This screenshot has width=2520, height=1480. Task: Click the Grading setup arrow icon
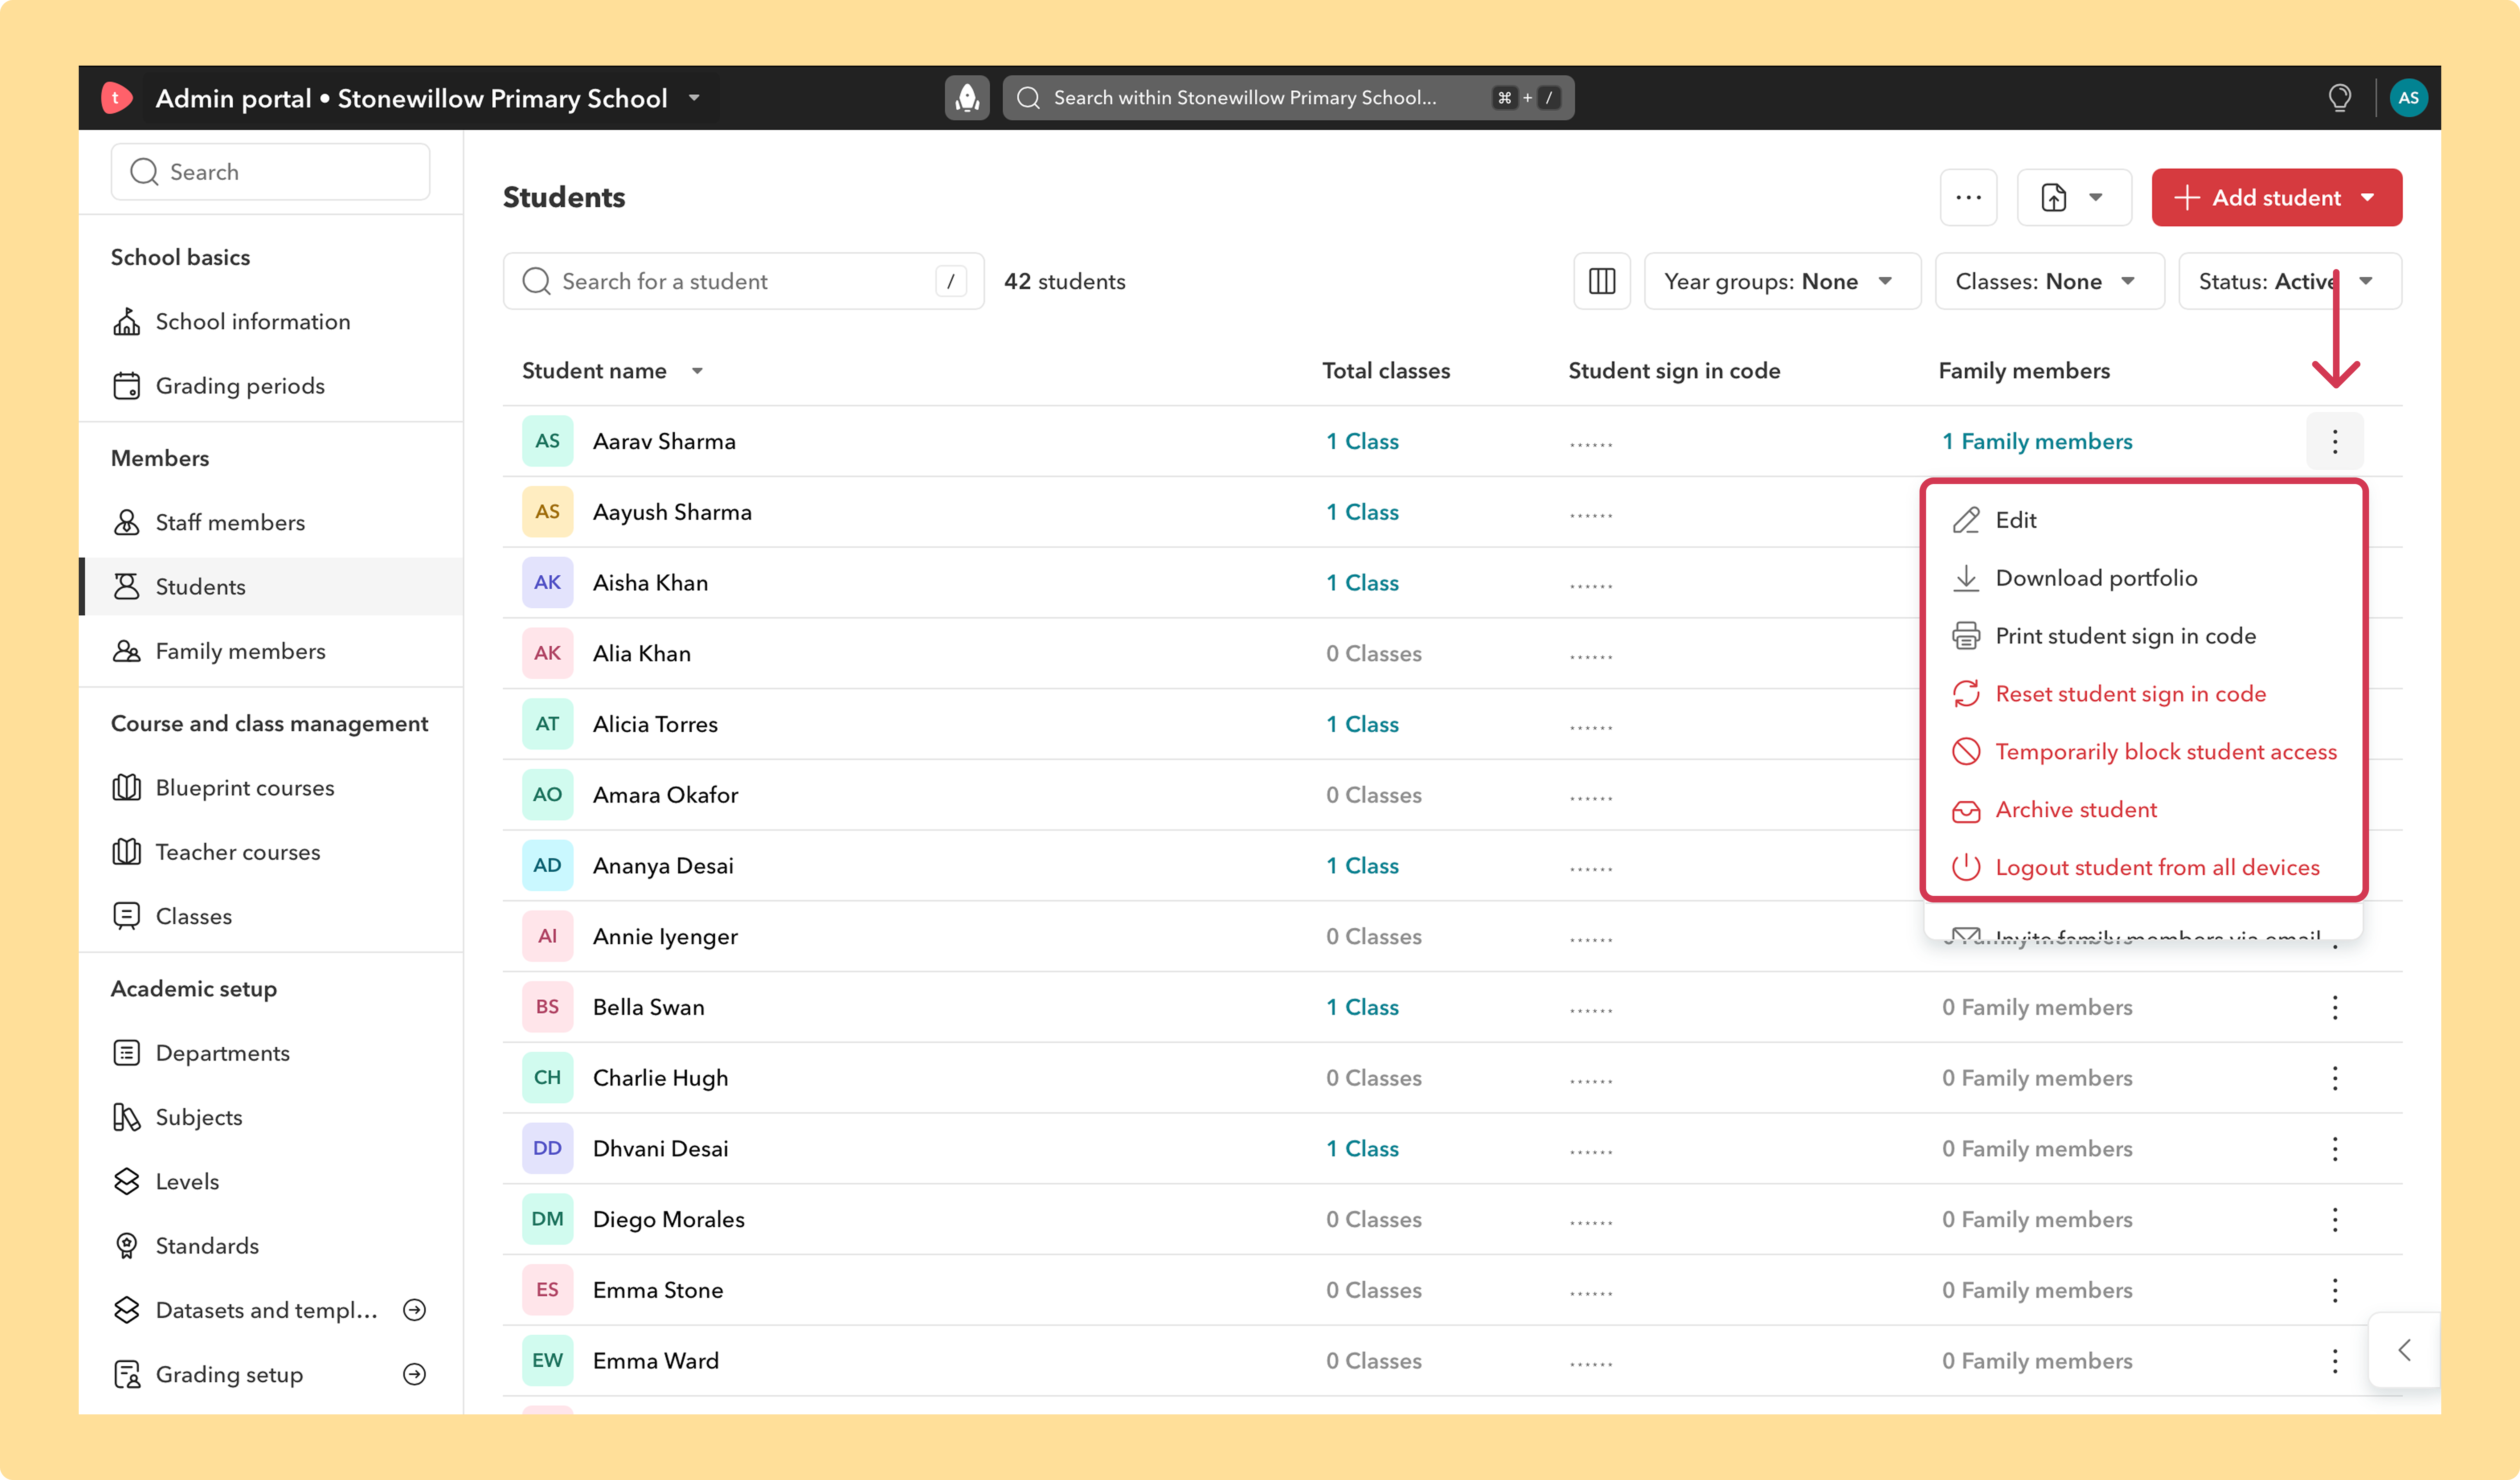point(414,1374)
